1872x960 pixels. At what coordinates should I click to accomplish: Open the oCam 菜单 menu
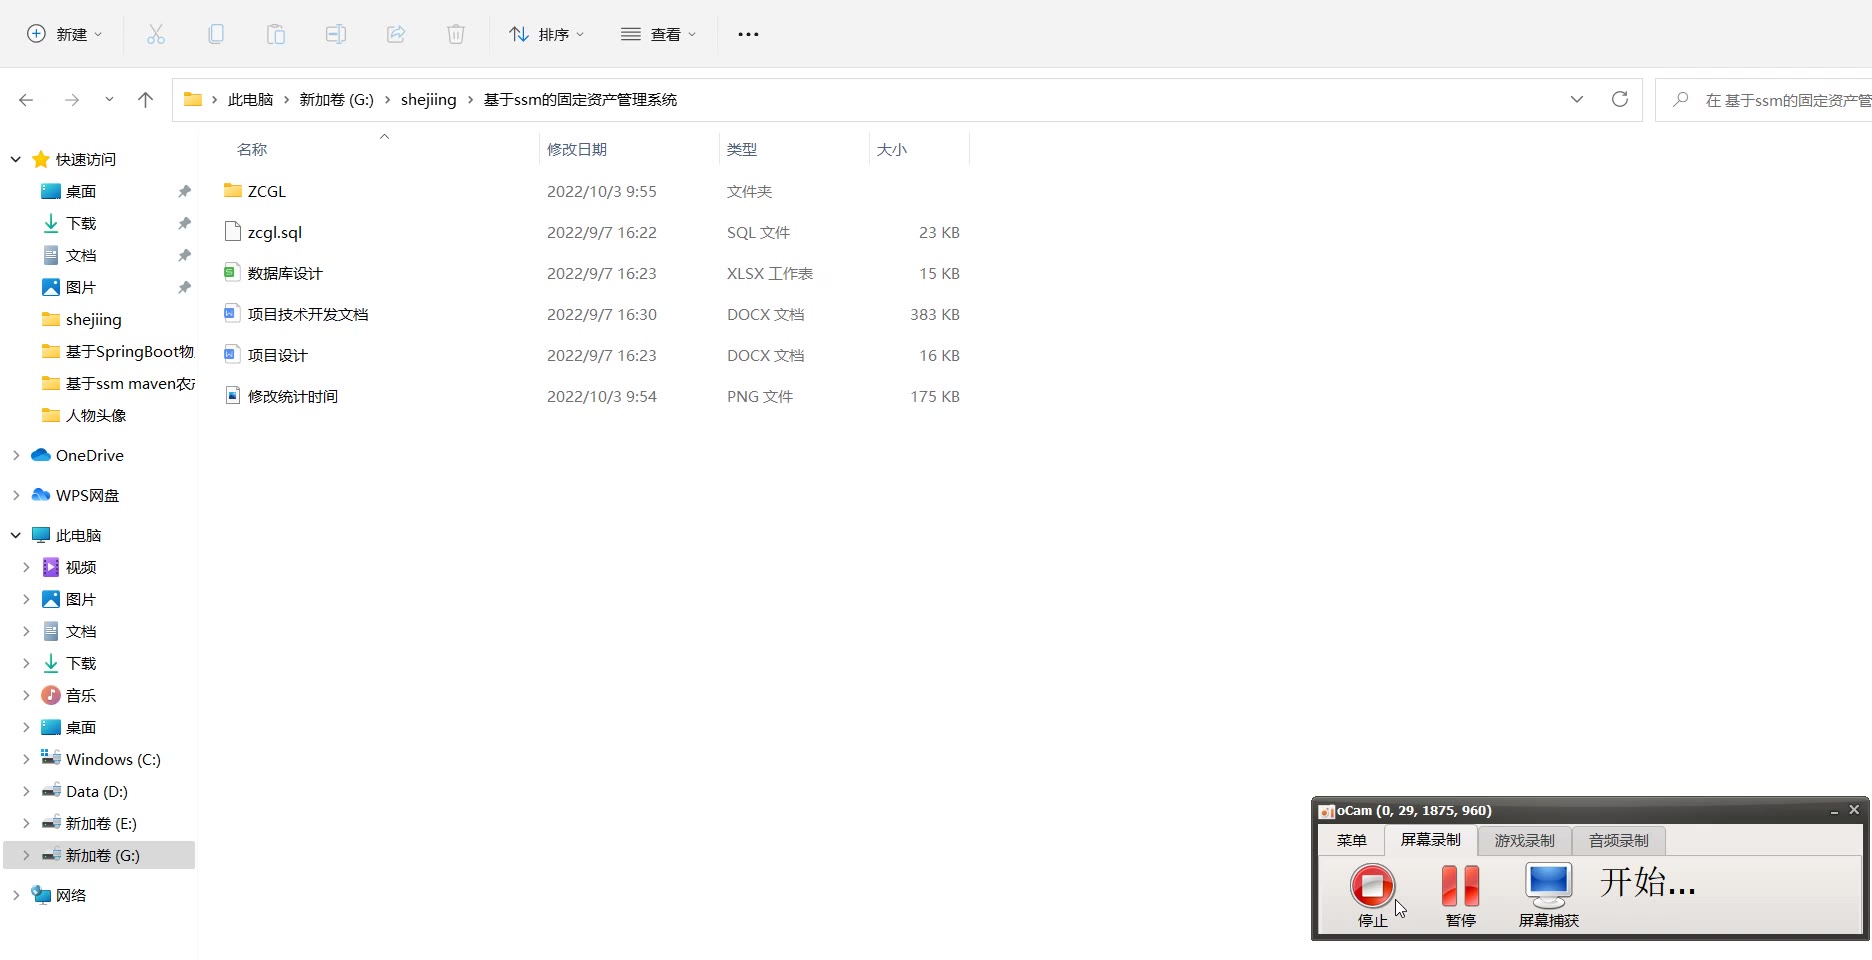(x=1351, y=840)
